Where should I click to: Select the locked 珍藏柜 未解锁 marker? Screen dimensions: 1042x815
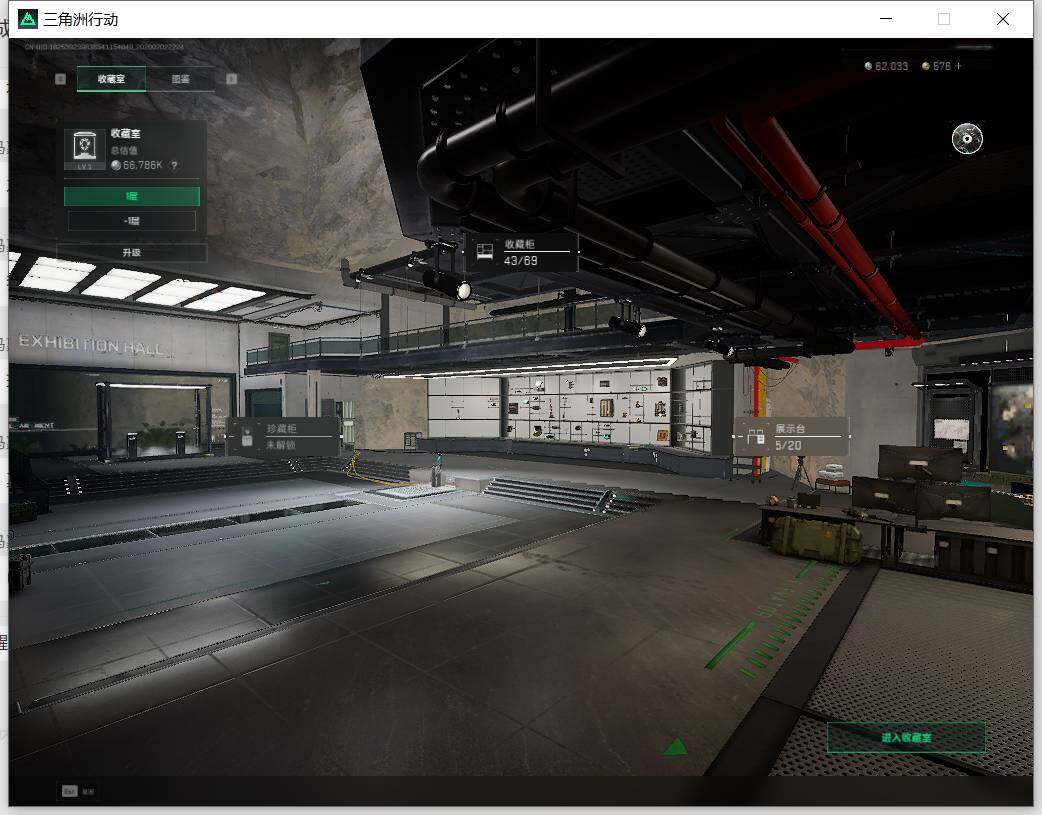284,437
